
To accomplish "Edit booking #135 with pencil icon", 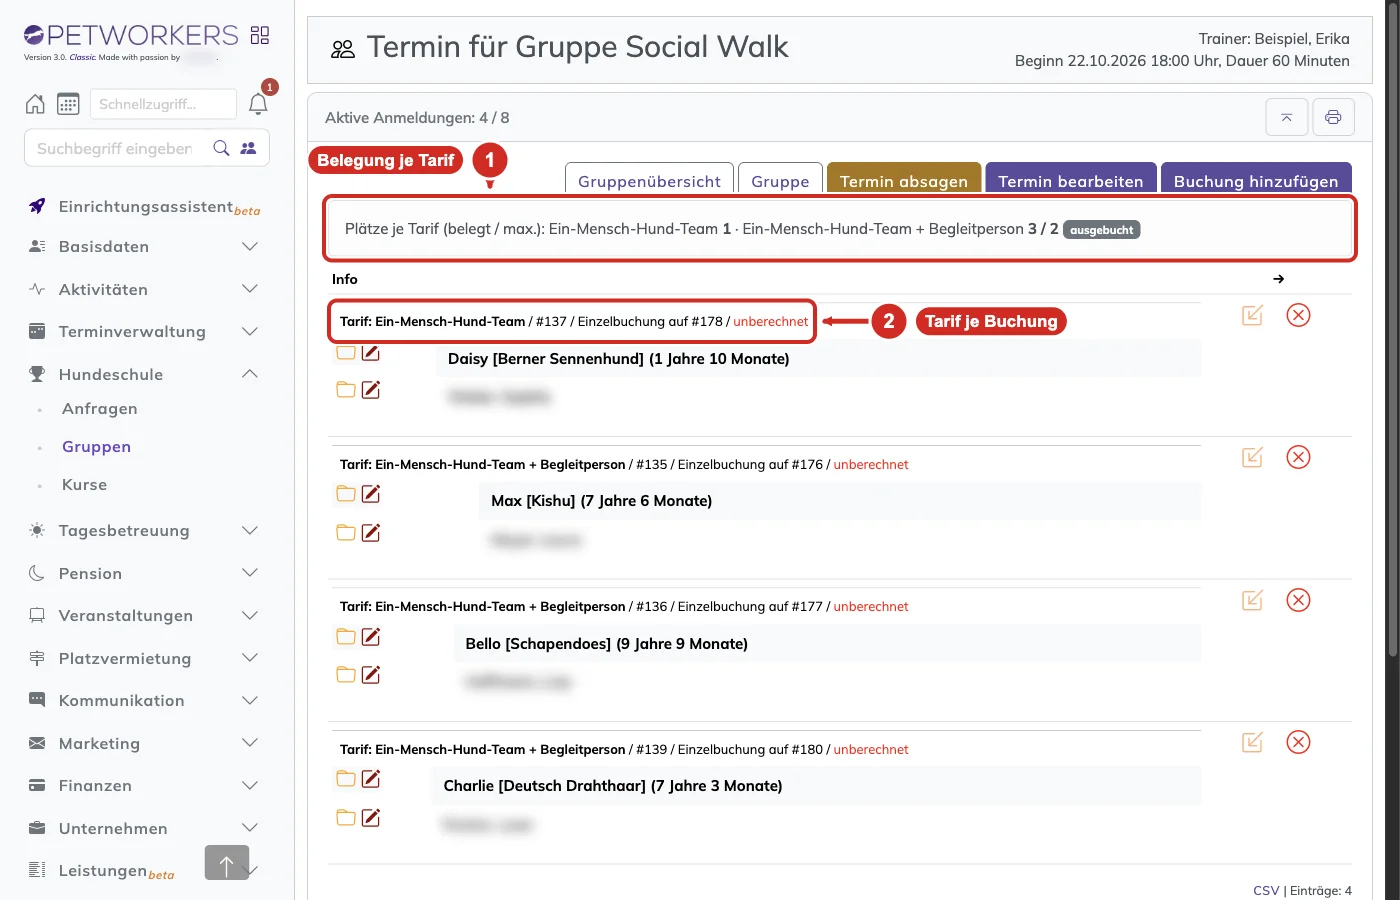I will 1252,457.
